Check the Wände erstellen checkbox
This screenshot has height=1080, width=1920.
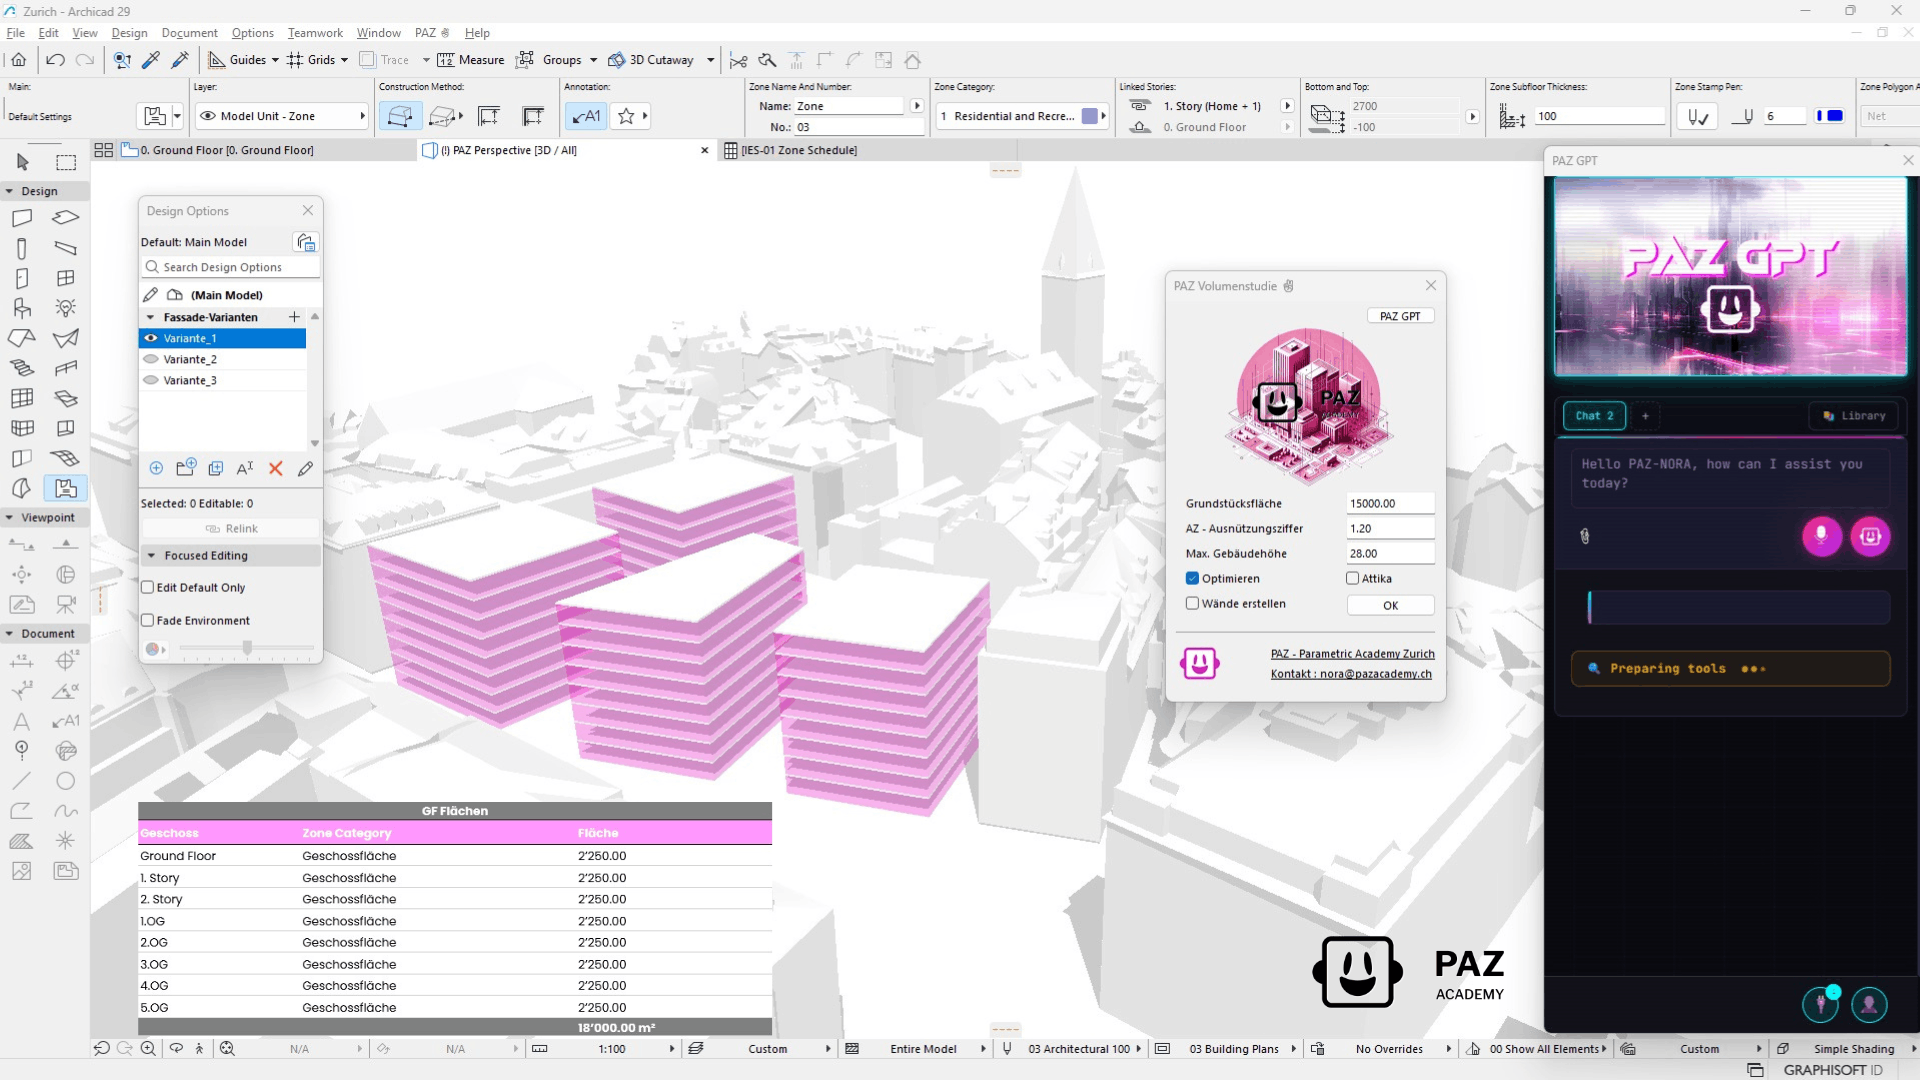[1192, 604]
